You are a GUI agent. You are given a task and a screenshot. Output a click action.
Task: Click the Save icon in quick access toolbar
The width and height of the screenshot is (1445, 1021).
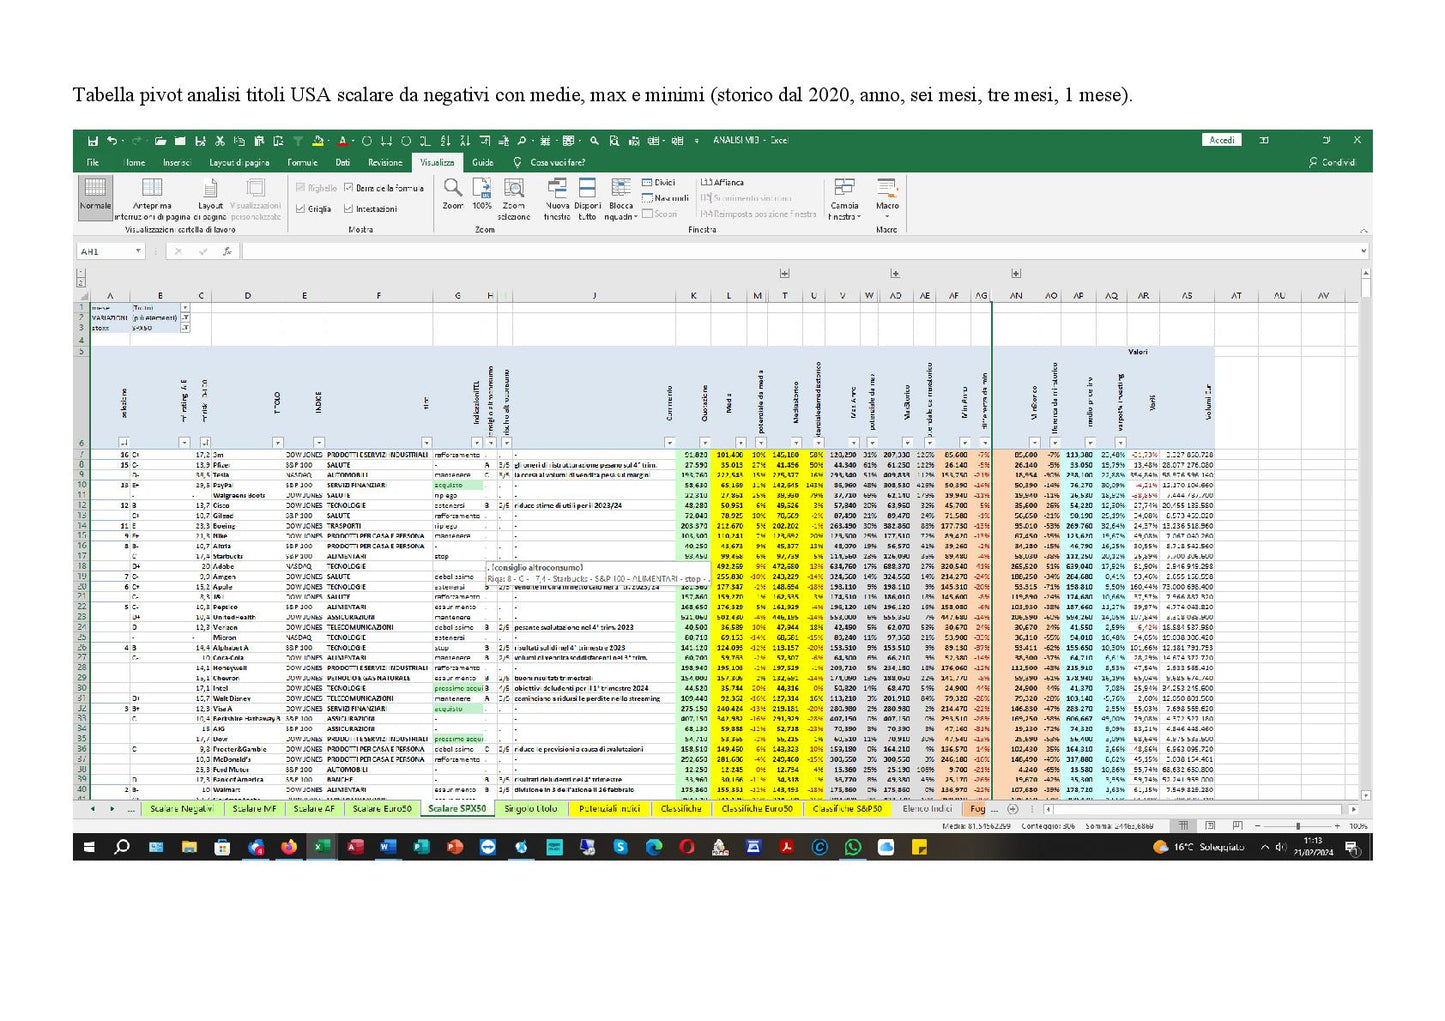(x=92, y=141)
